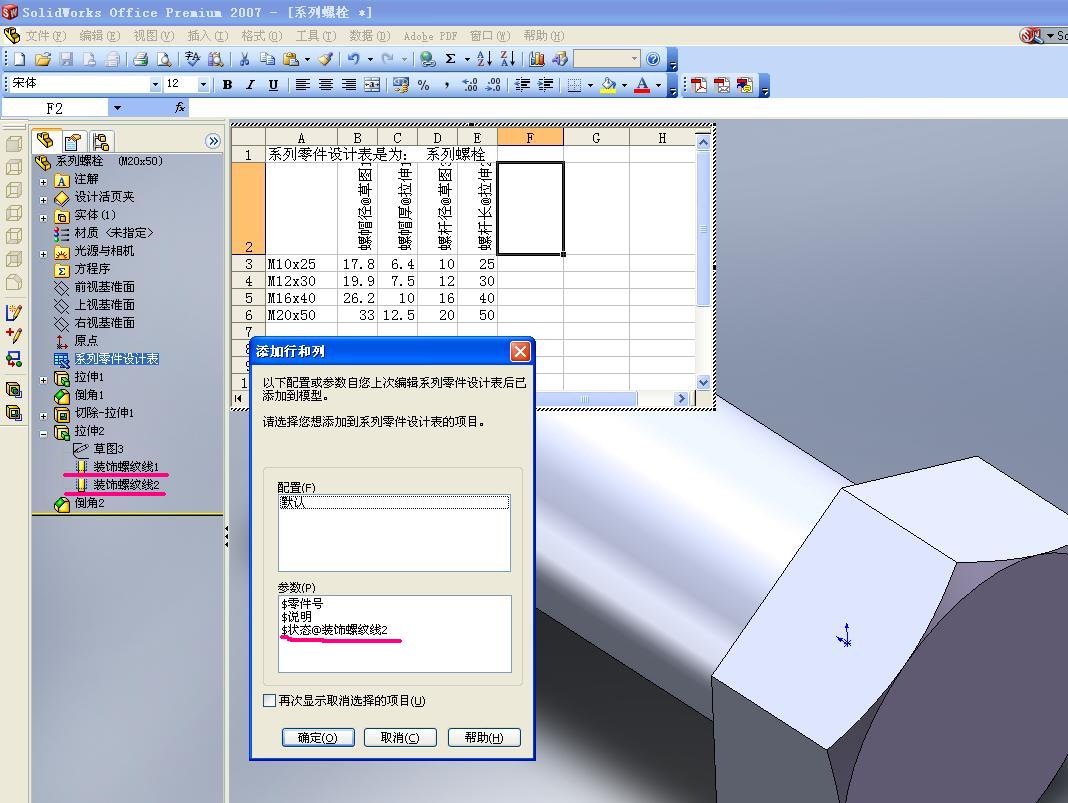Select $零件号 in parameters list
Viewport: 1068px width, 803px height.
302,603
